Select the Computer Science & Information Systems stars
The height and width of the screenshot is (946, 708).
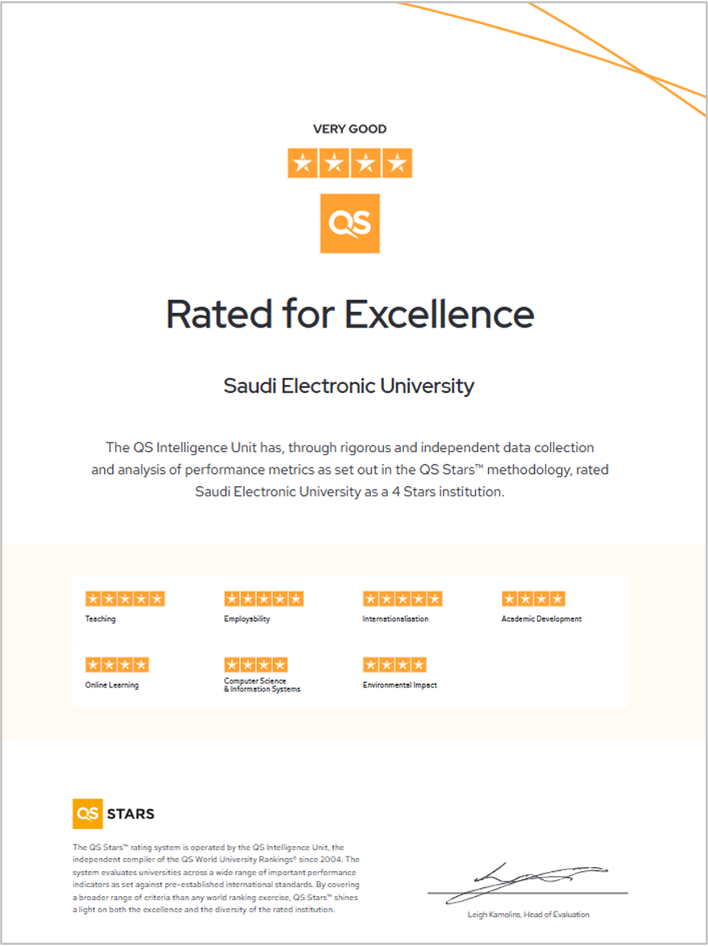(x=256, y=664)
